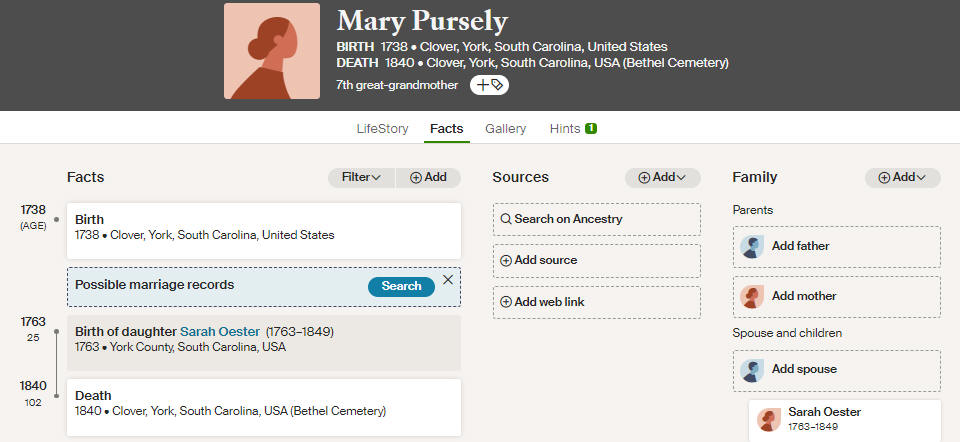Follow the Sarah Oester daughter link
The image size is (960, 442).
[x=220, y=331]
